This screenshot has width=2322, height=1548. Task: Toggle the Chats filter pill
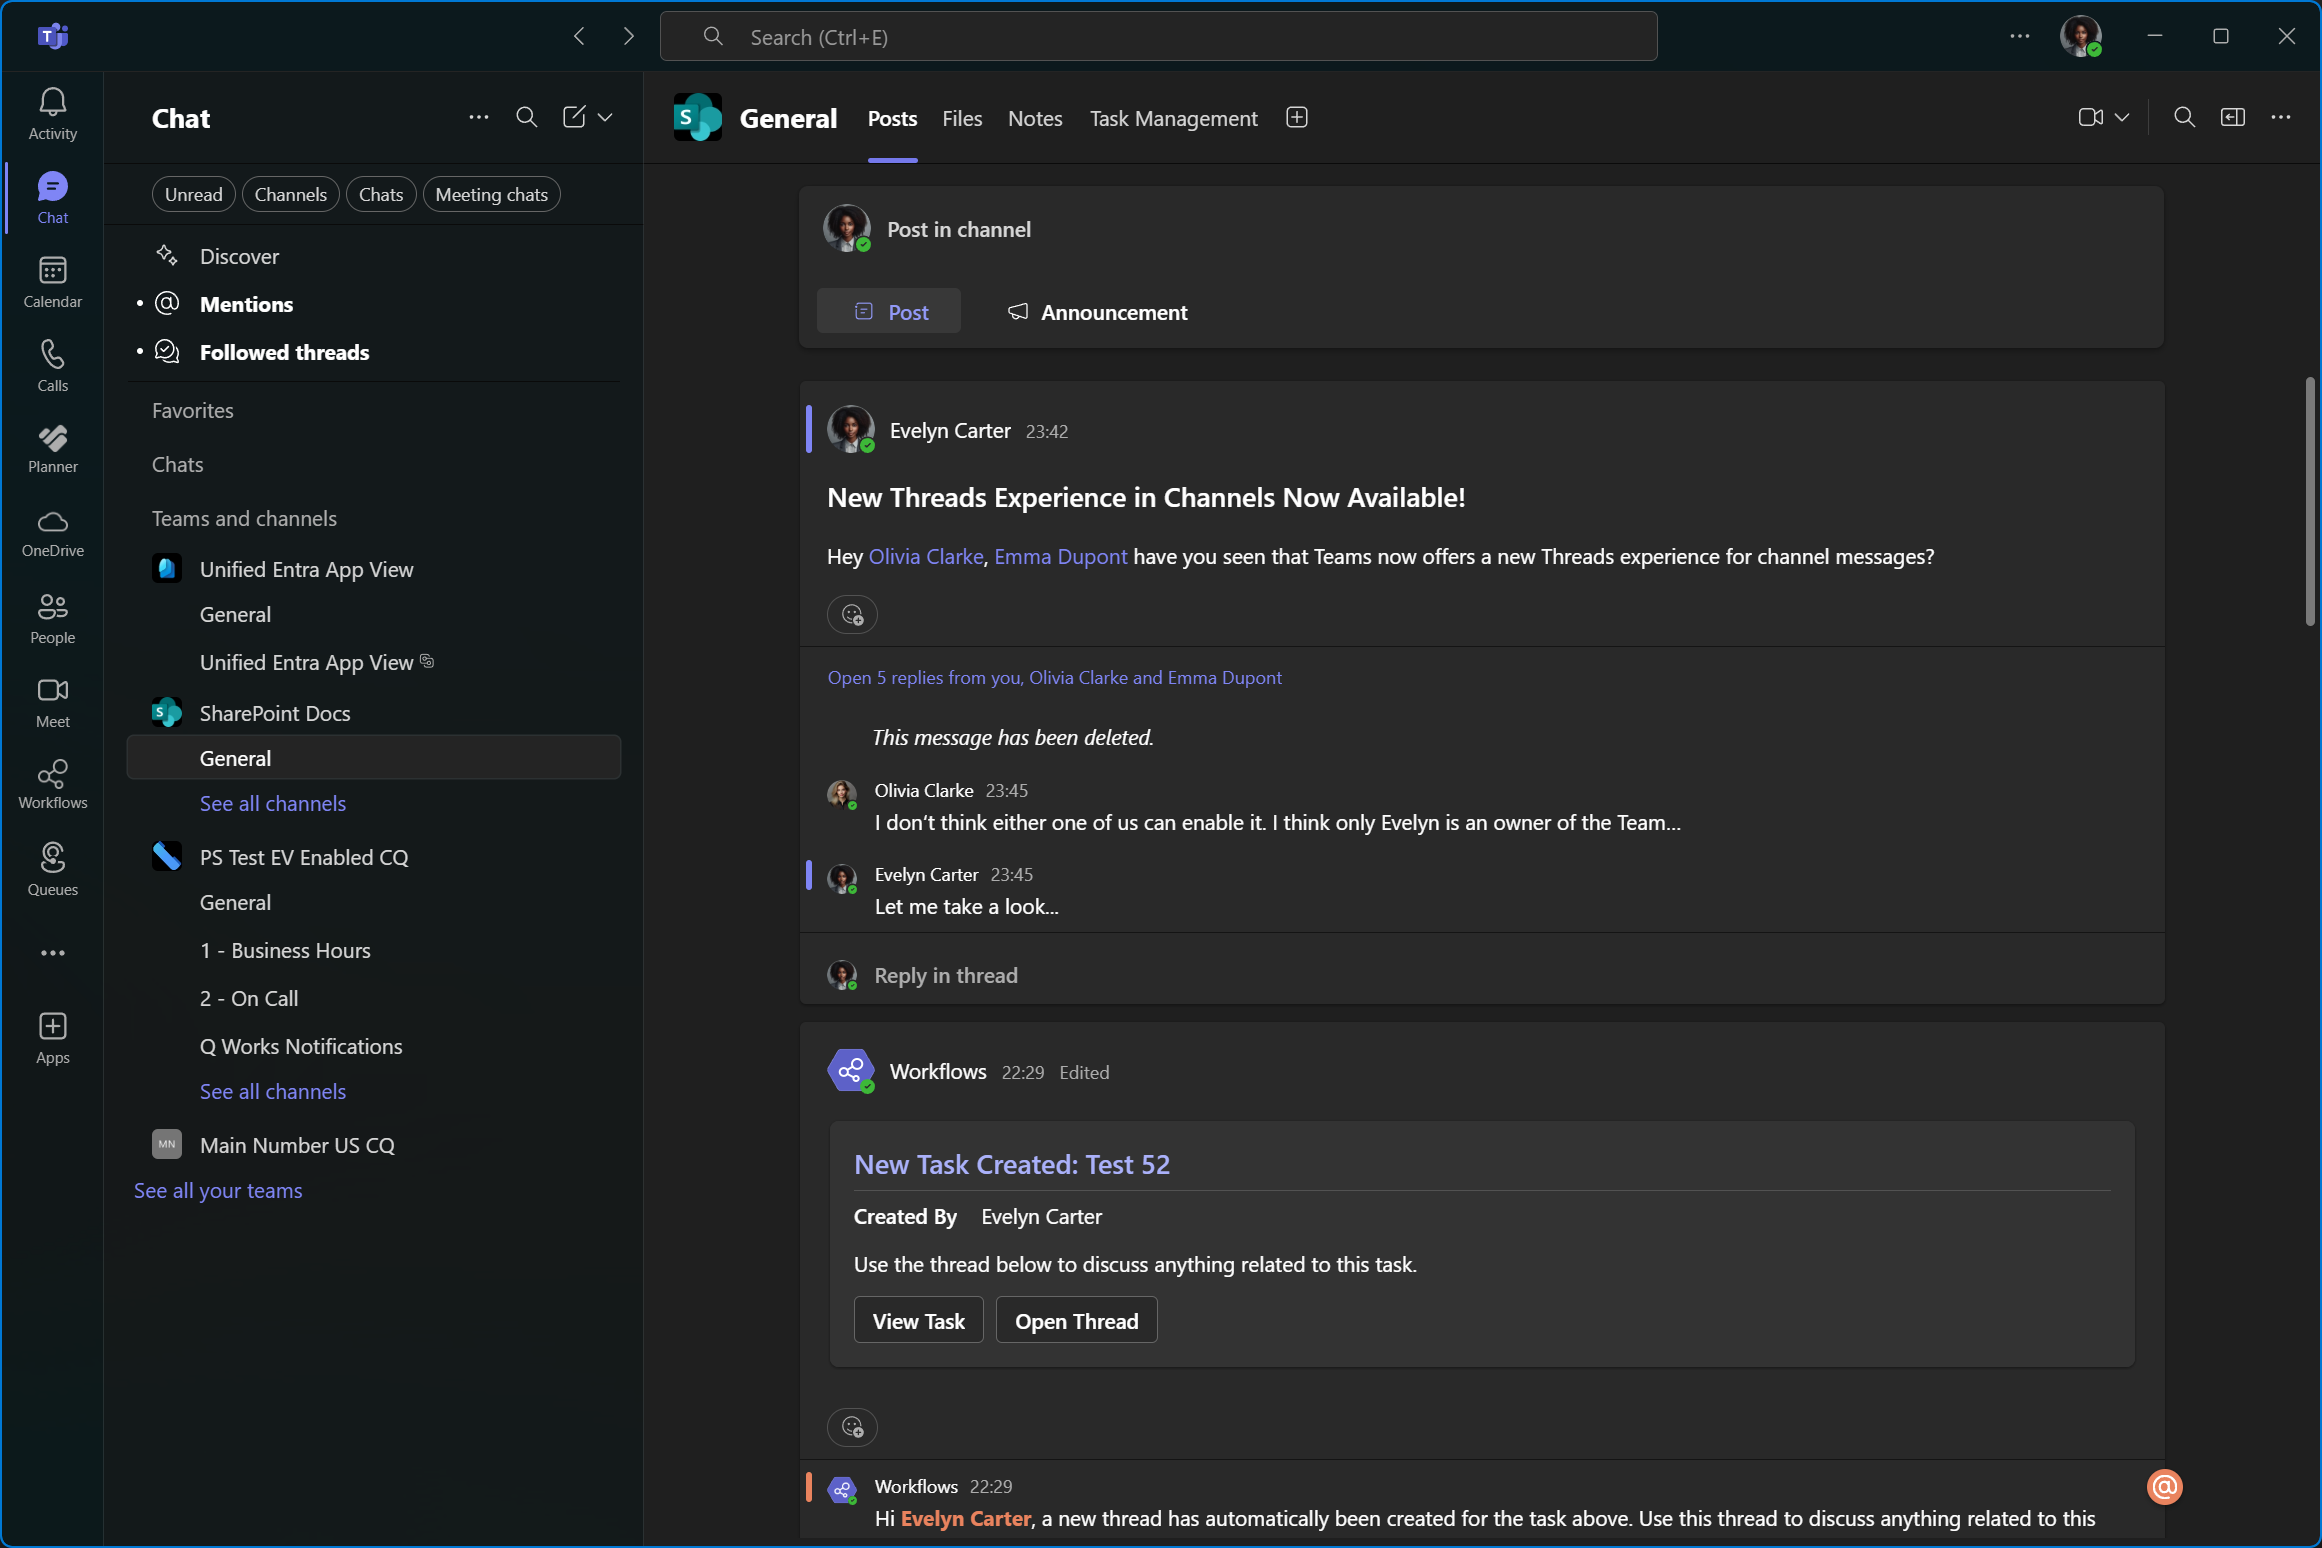[381, 194]
